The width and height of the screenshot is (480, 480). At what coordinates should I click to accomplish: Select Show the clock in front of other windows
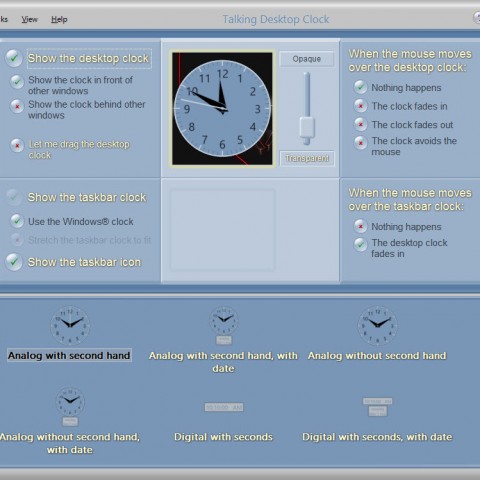(17, 81)
